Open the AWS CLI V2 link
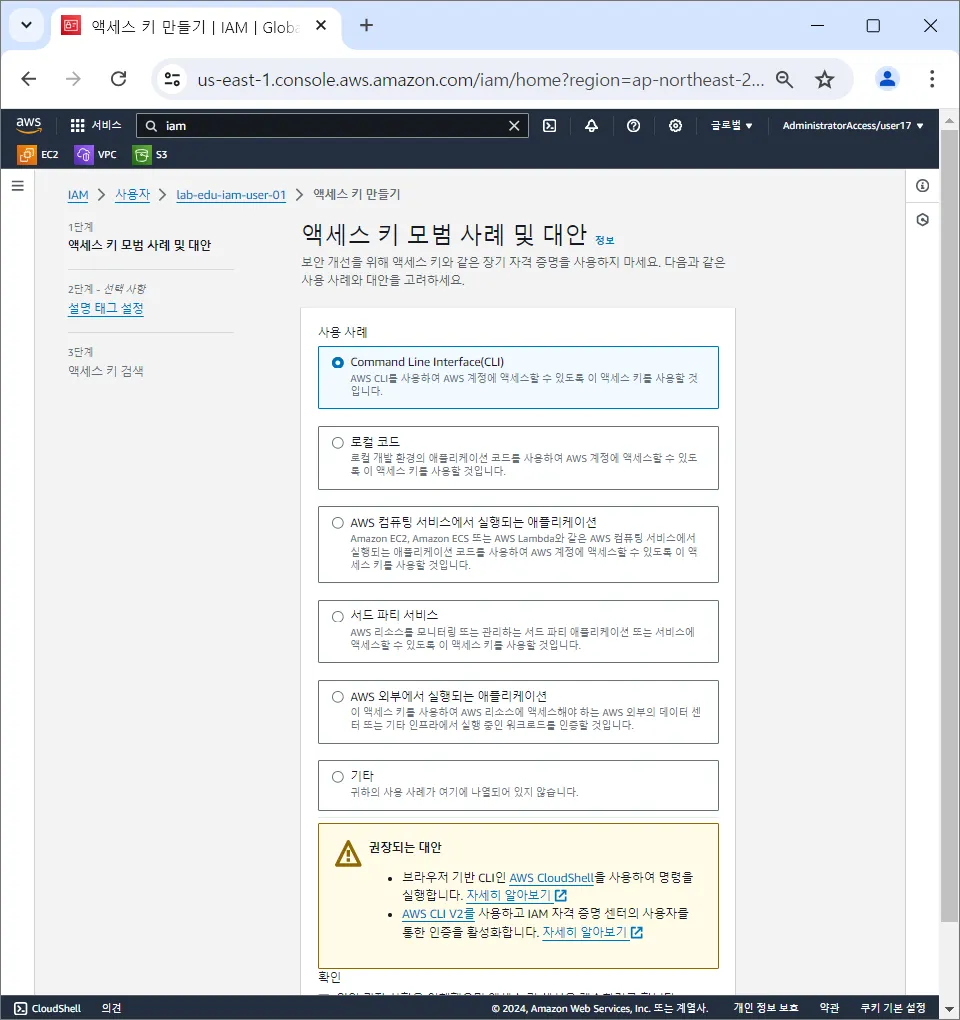The image size is (960, 1020). [438, 914]
